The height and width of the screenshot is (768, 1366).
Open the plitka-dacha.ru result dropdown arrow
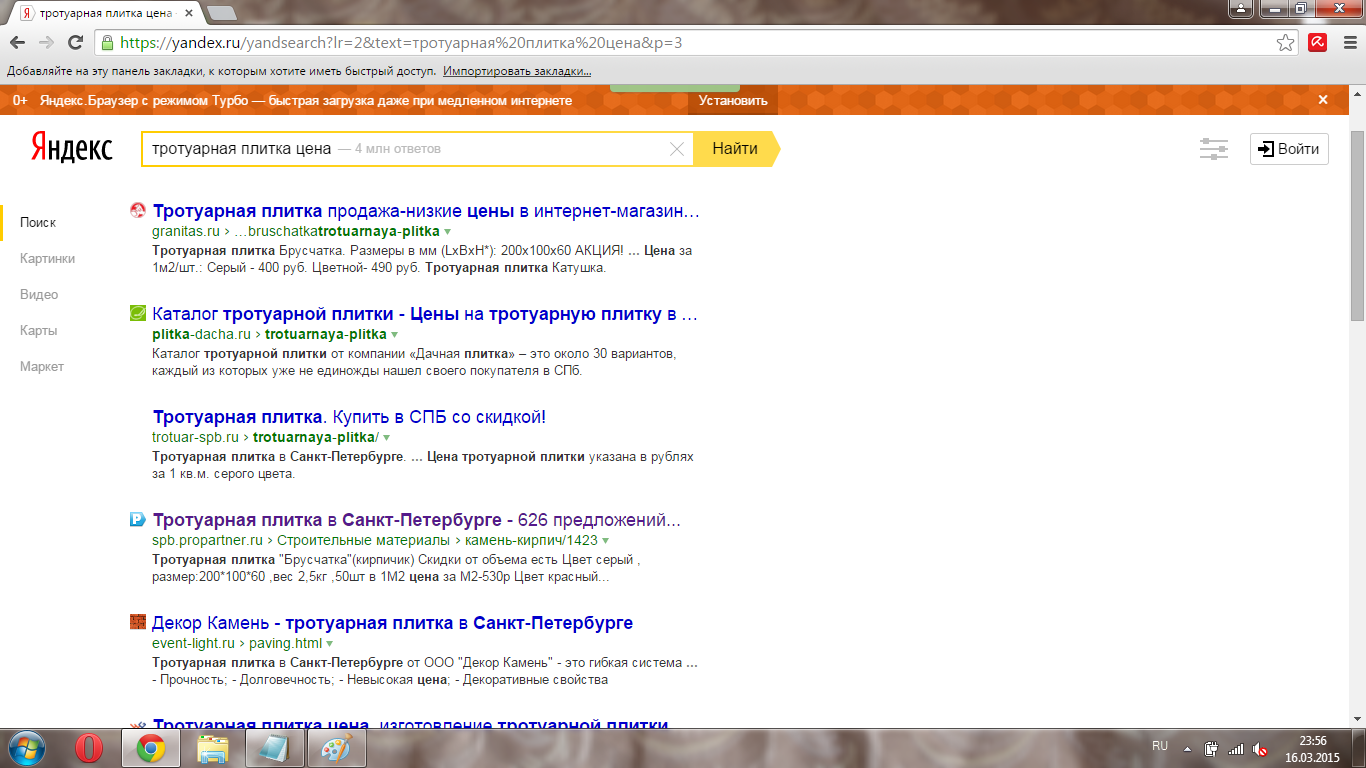[395, 335]
